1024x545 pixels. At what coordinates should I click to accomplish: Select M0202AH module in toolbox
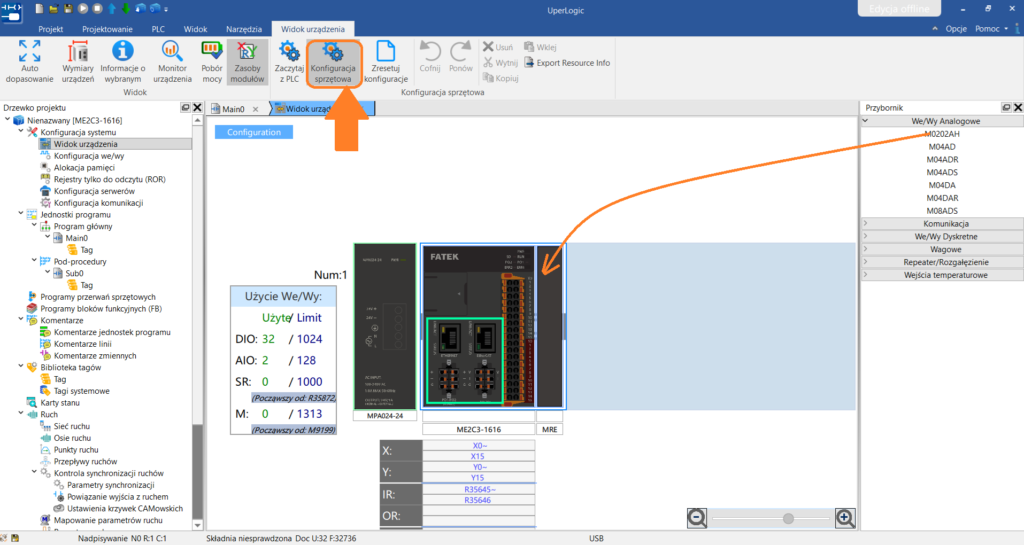942,134
